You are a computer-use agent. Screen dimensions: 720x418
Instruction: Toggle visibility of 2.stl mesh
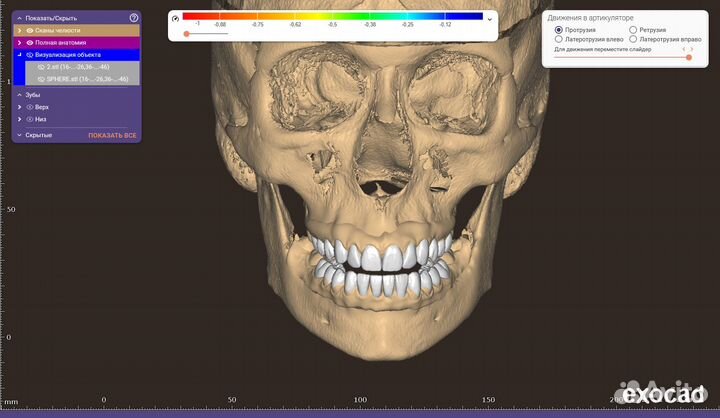41,66
